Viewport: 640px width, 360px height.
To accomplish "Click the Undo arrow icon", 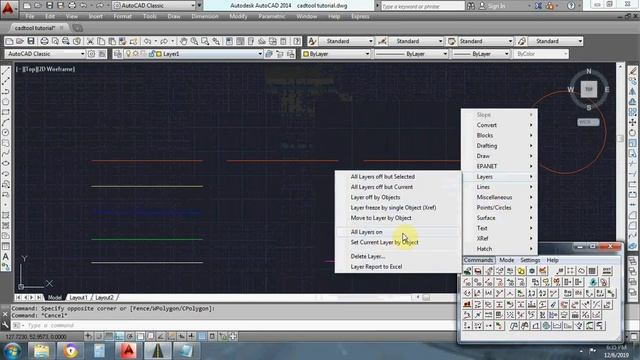I will pos(147,41).
